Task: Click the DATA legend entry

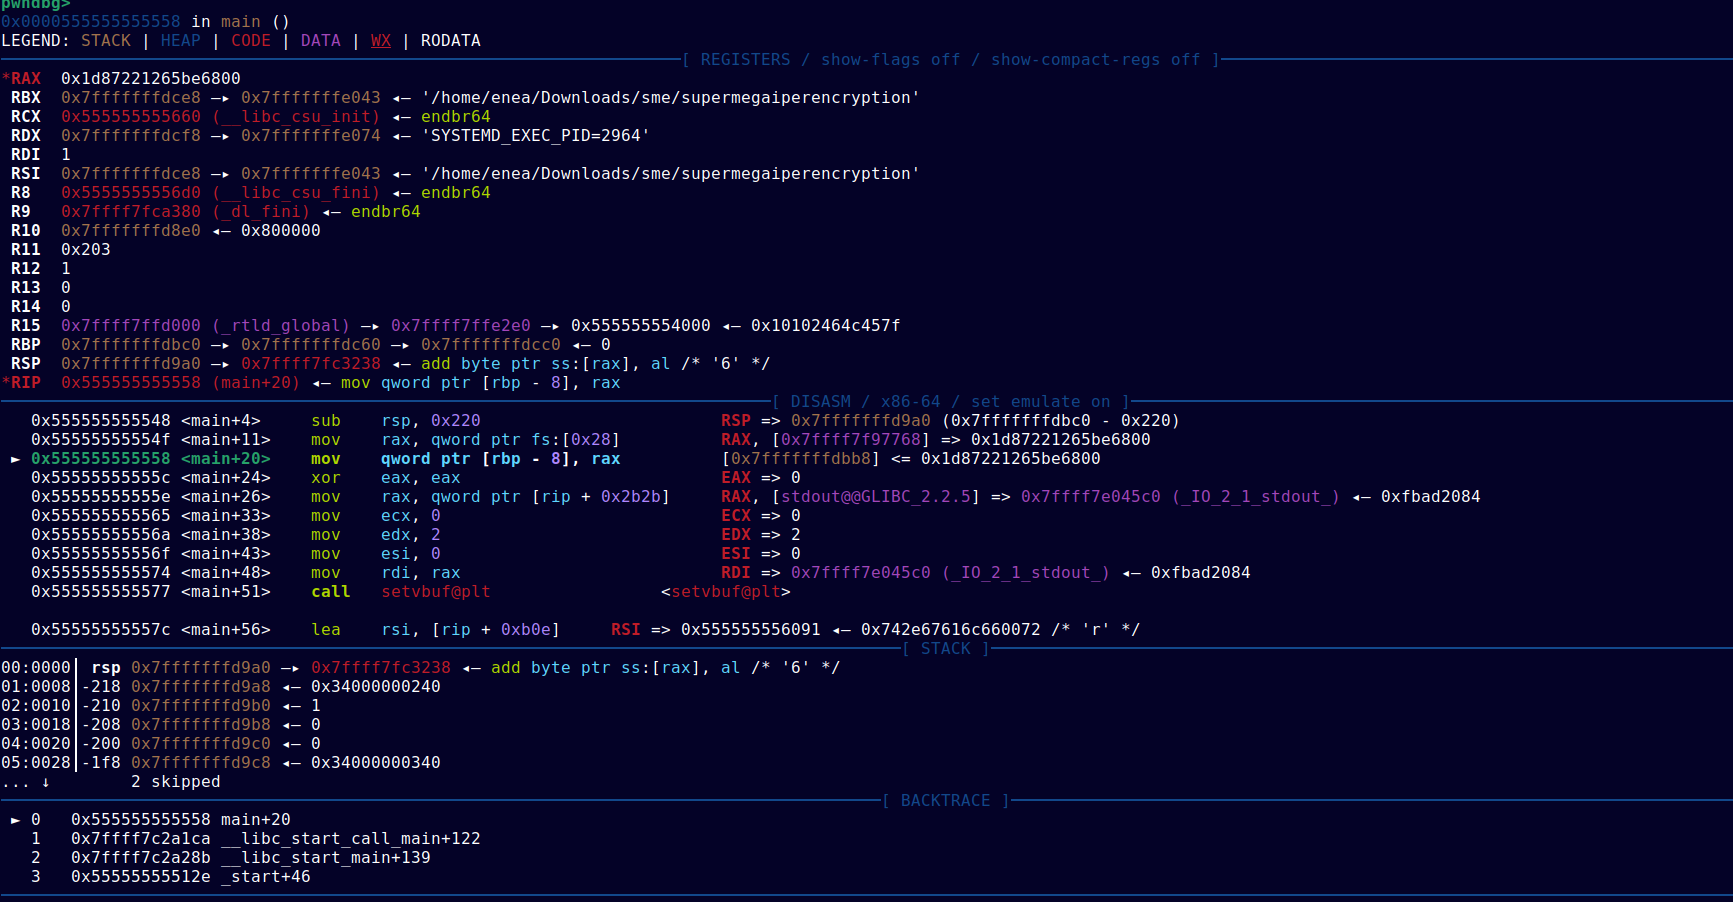Action: (x=321, y=40)
